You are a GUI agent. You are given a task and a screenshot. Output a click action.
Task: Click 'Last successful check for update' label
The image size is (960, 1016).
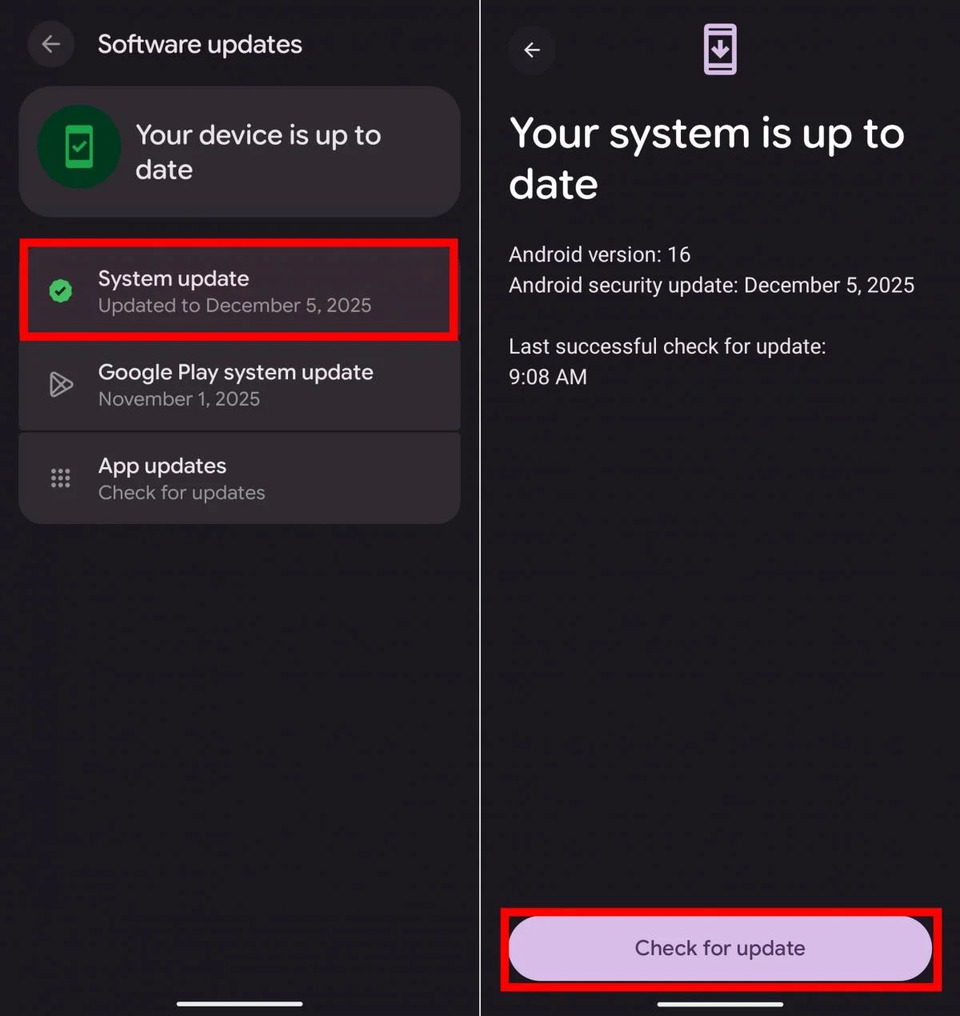coord(667,347)
